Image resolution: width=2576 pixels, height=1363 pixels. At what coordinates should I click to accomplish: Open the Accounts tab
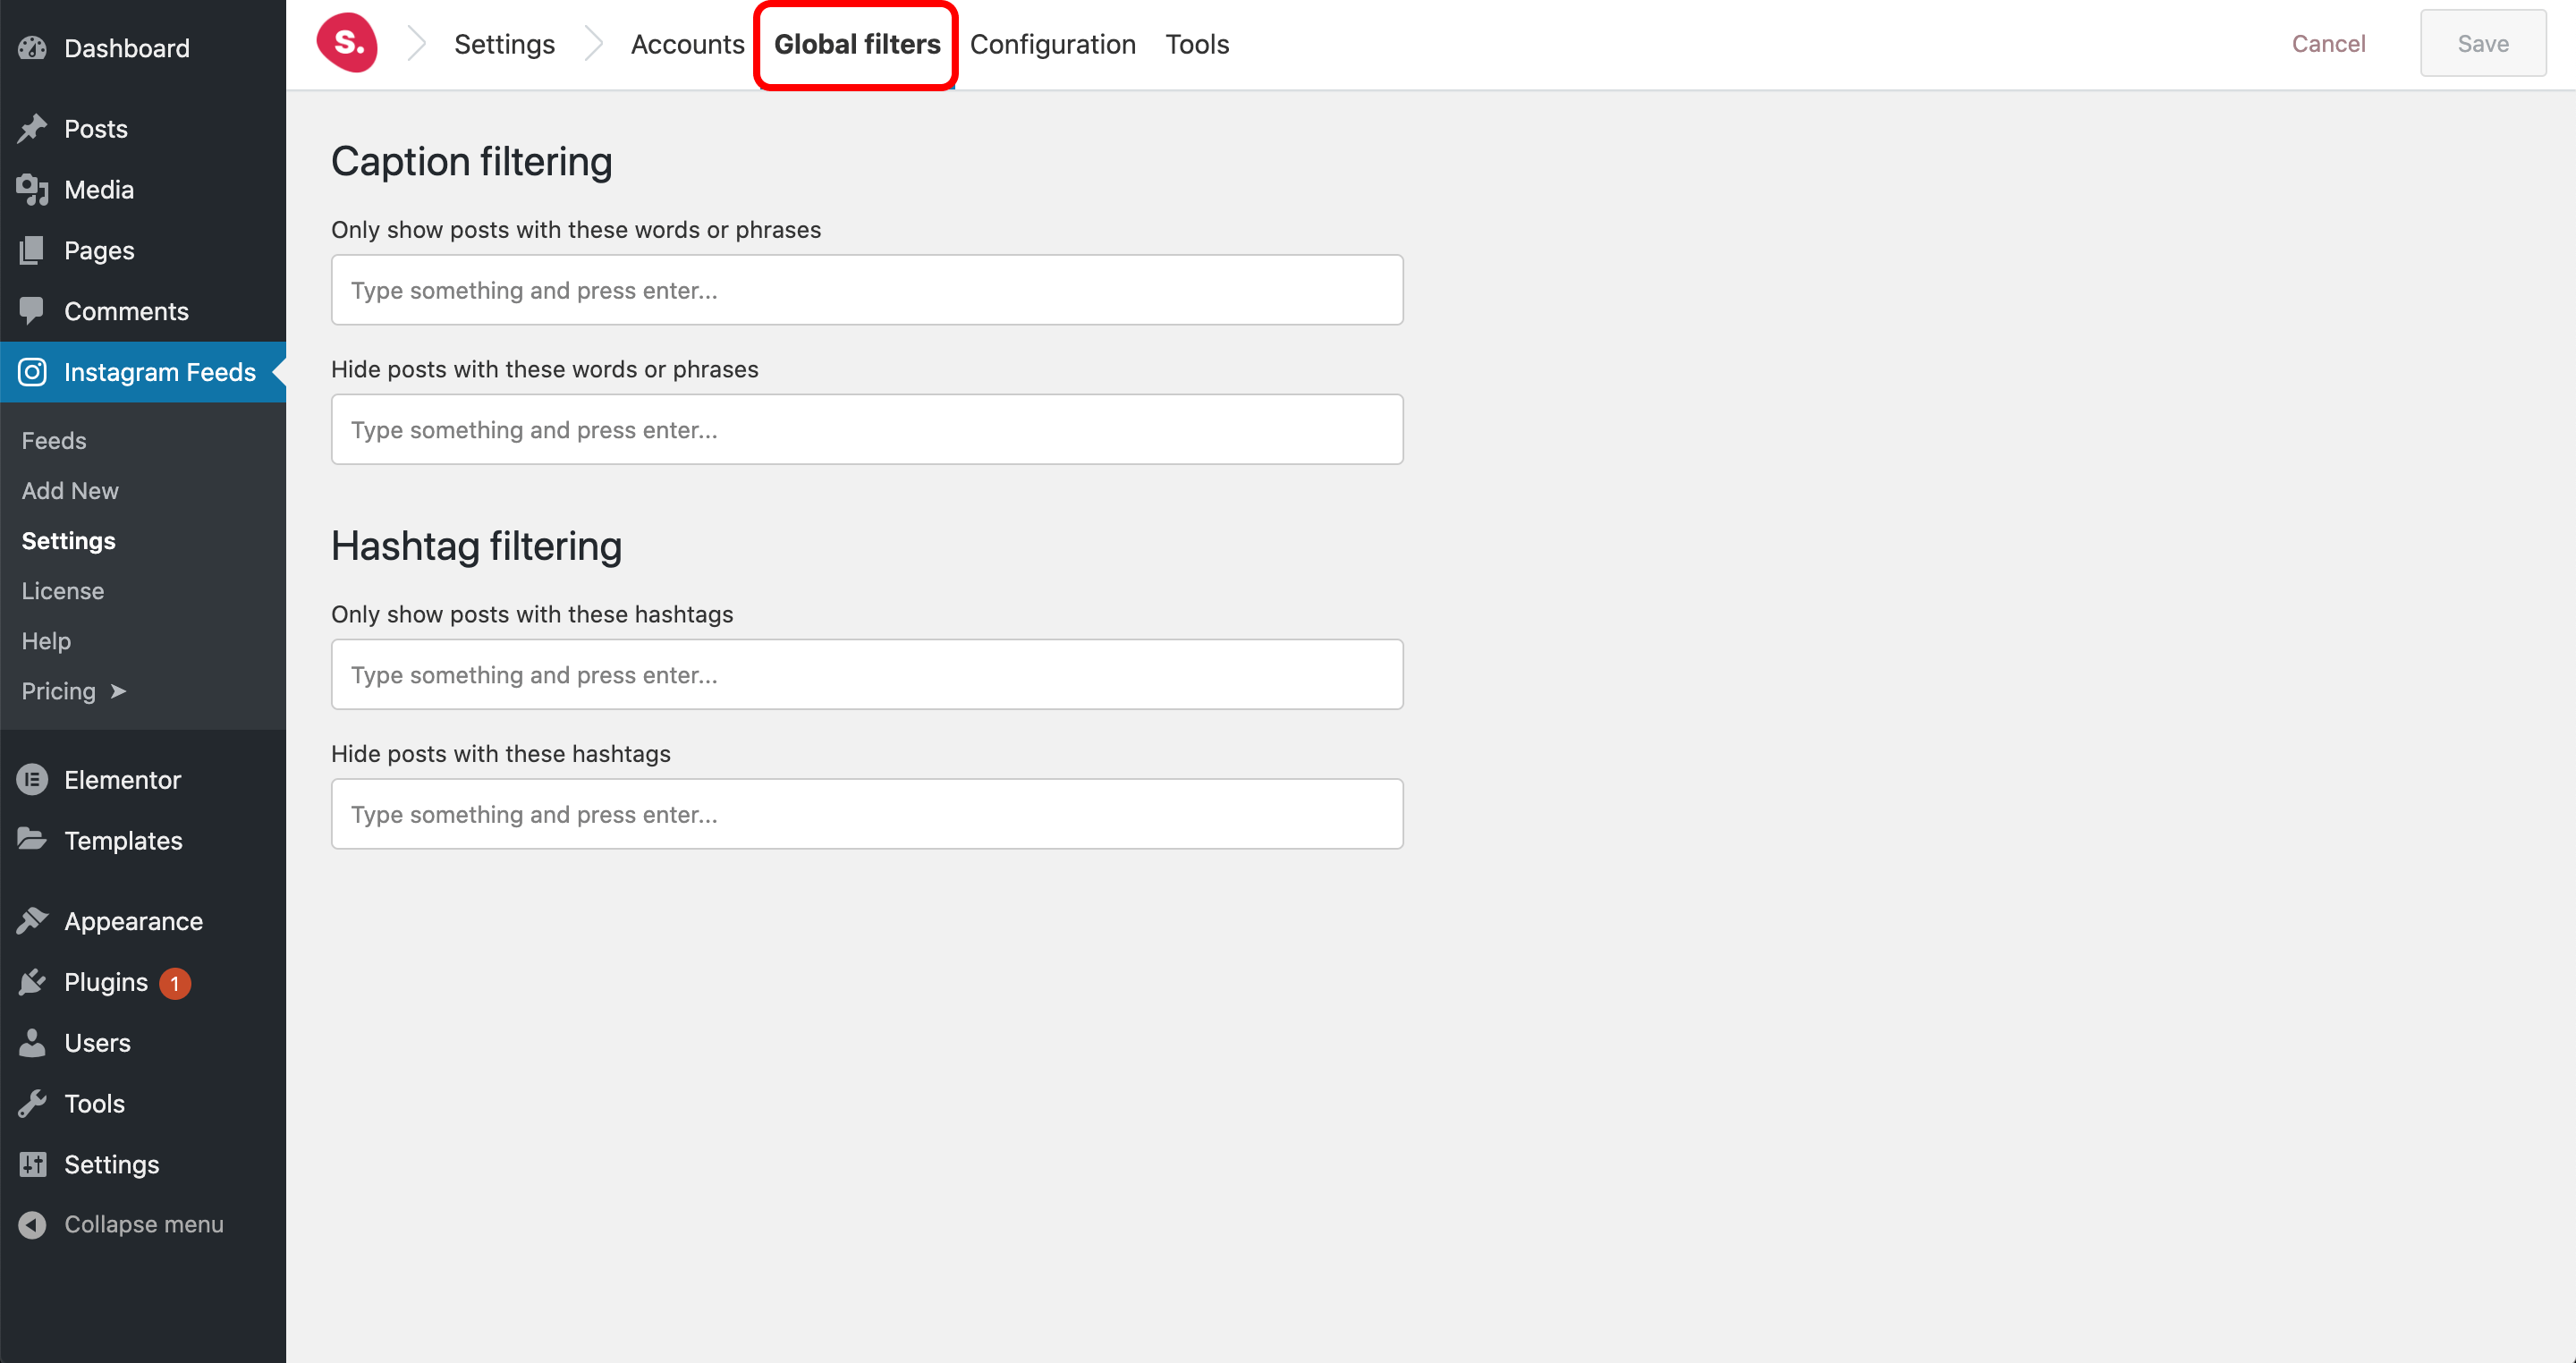(687, 44)
